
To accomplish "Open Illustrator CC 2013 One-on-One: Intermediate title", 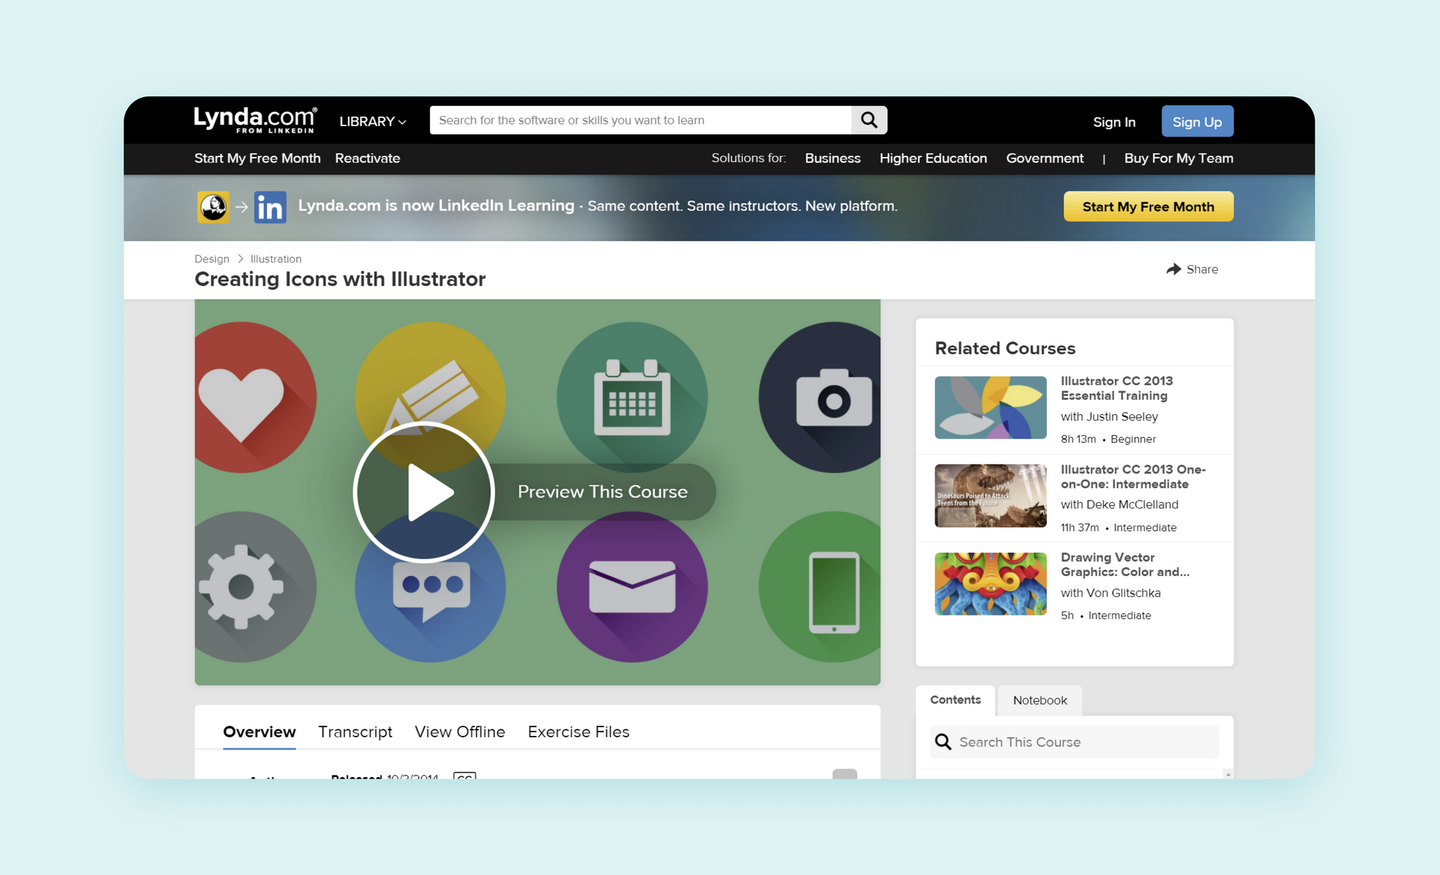I will [x=1133, y=476].
